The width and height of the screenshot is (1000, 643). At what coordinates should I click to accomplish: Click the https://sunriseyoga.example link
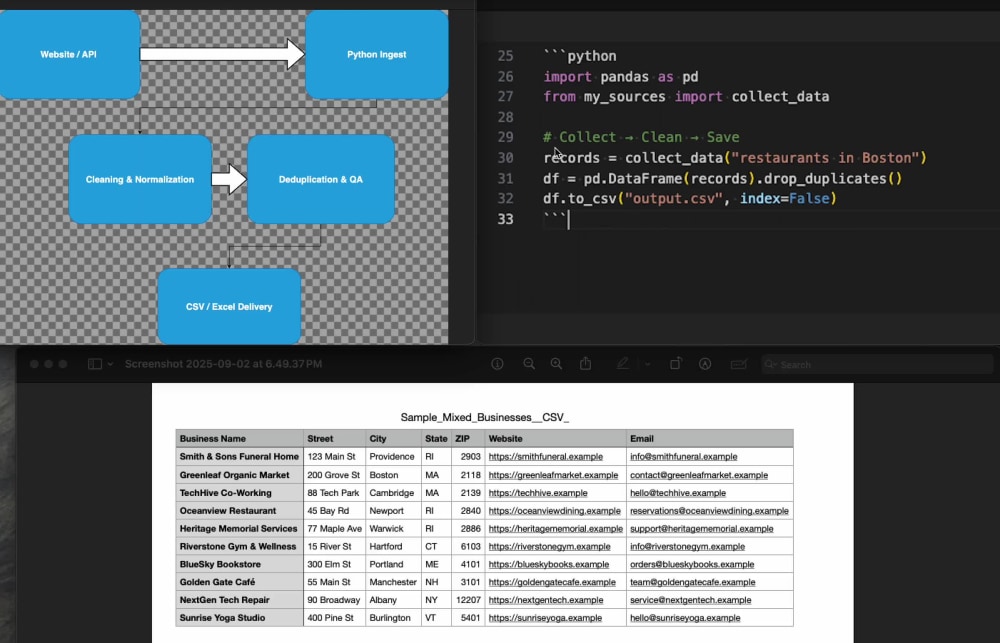[545, 618]
